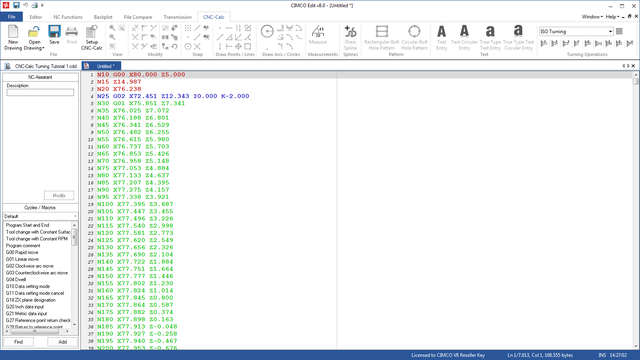Select G01 Linear move macro

pyautogui.click(x=22, y=259)
